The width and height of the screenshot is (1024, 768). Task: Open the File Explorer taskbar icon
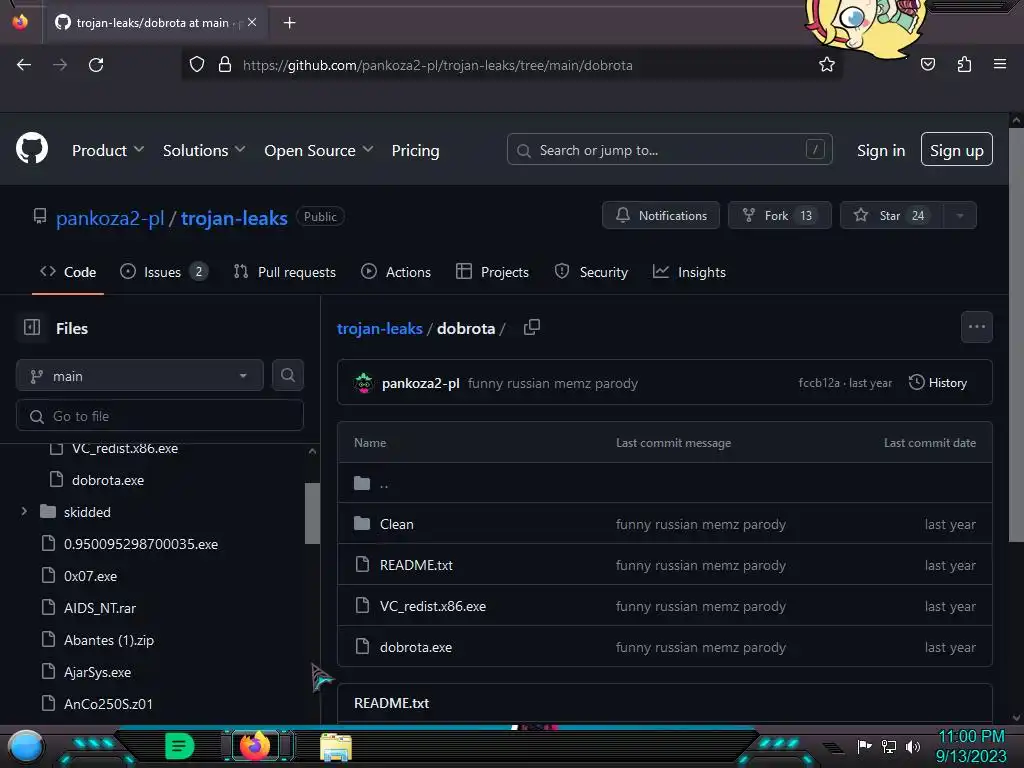[x=336, y=747]
